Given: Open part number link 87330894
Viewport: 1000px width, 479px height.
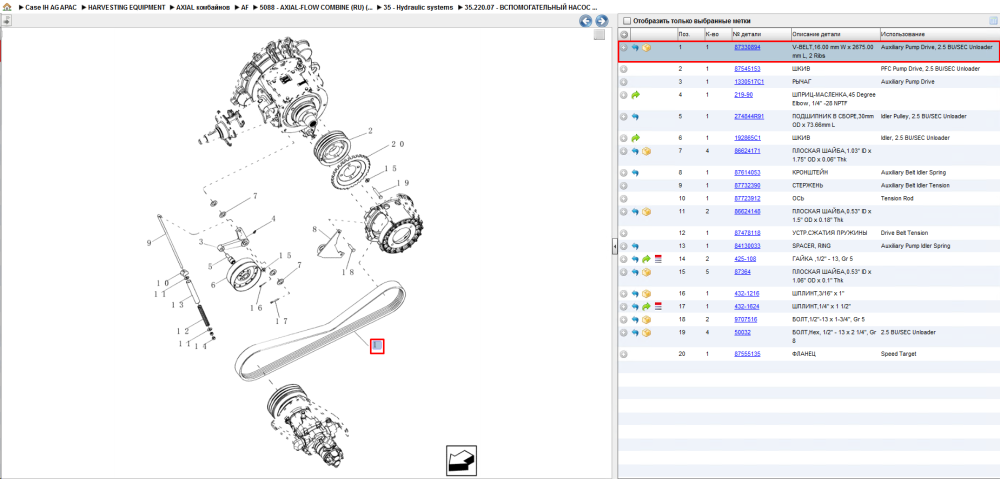Looking at the screenshot, I should pyautogui.click(x=747, y=48).
